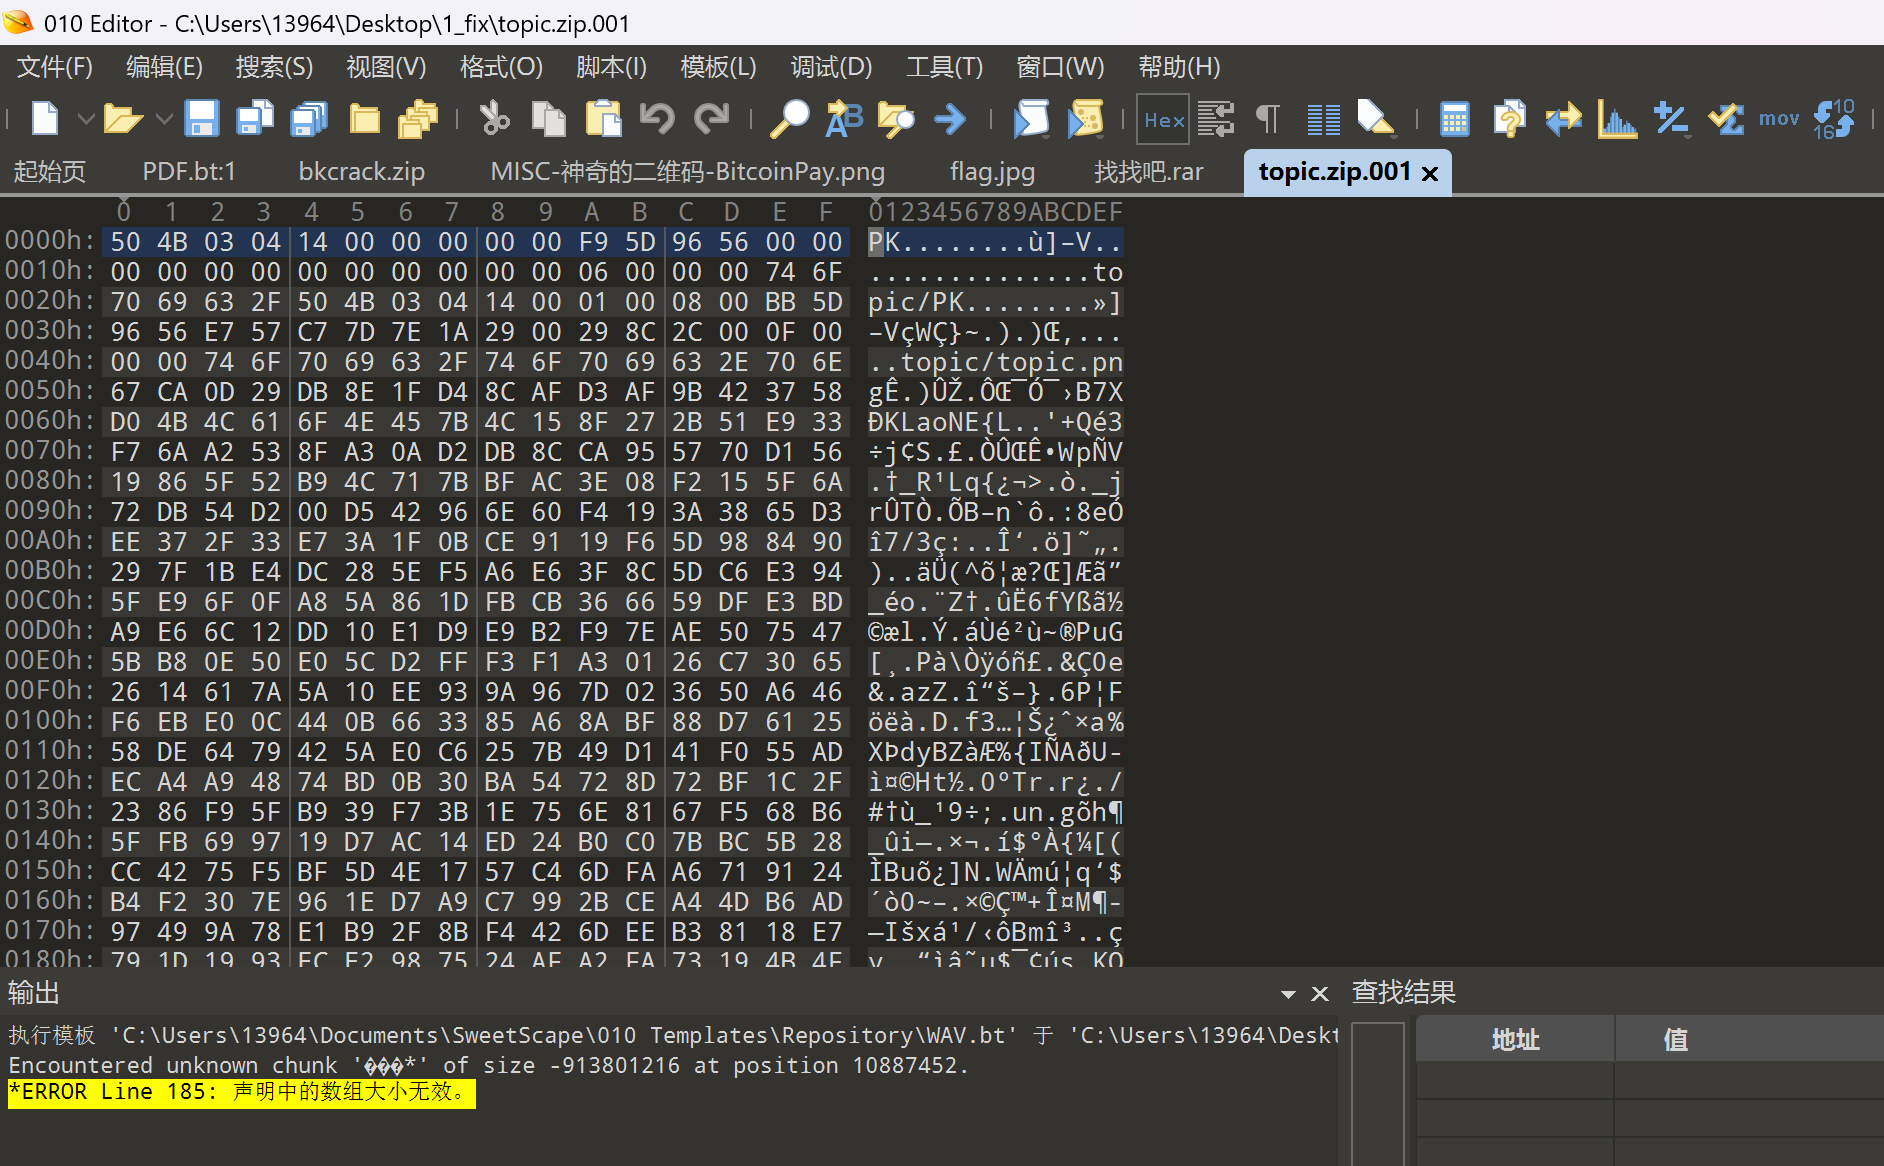Switch to the bkcrack.zip tab
The height and width of the screenshot is (1166, 1884).
pos(361,172)
